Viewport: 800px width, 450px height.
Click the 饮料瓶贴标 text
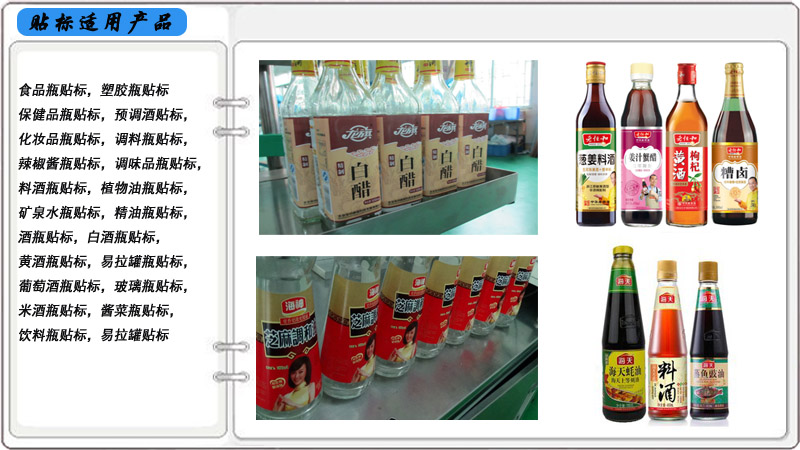point(53,335)
